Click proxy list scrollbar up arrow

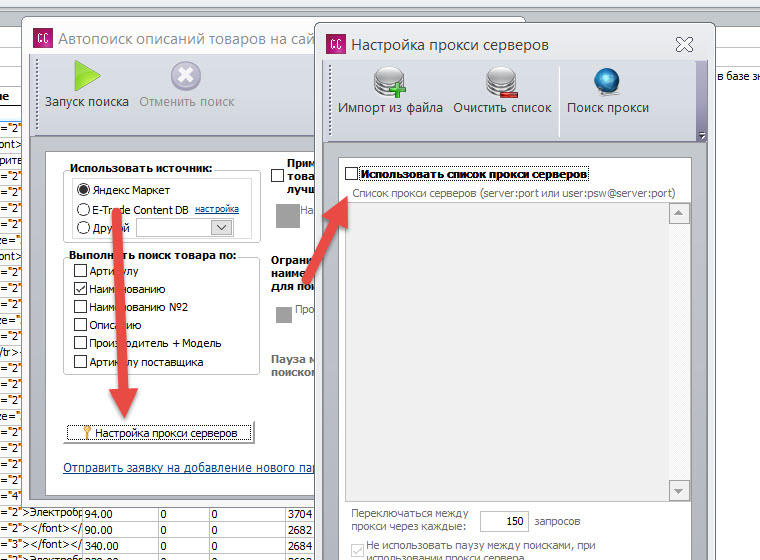[x=679, y=213]
